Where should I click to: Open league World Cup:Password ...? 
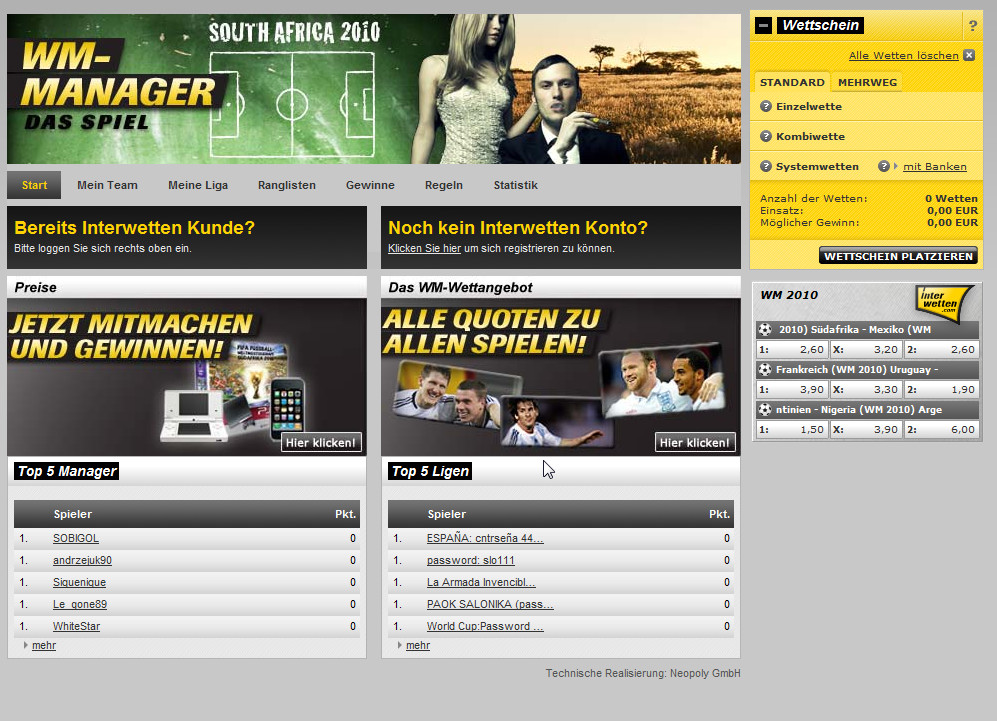click(485, 626)
